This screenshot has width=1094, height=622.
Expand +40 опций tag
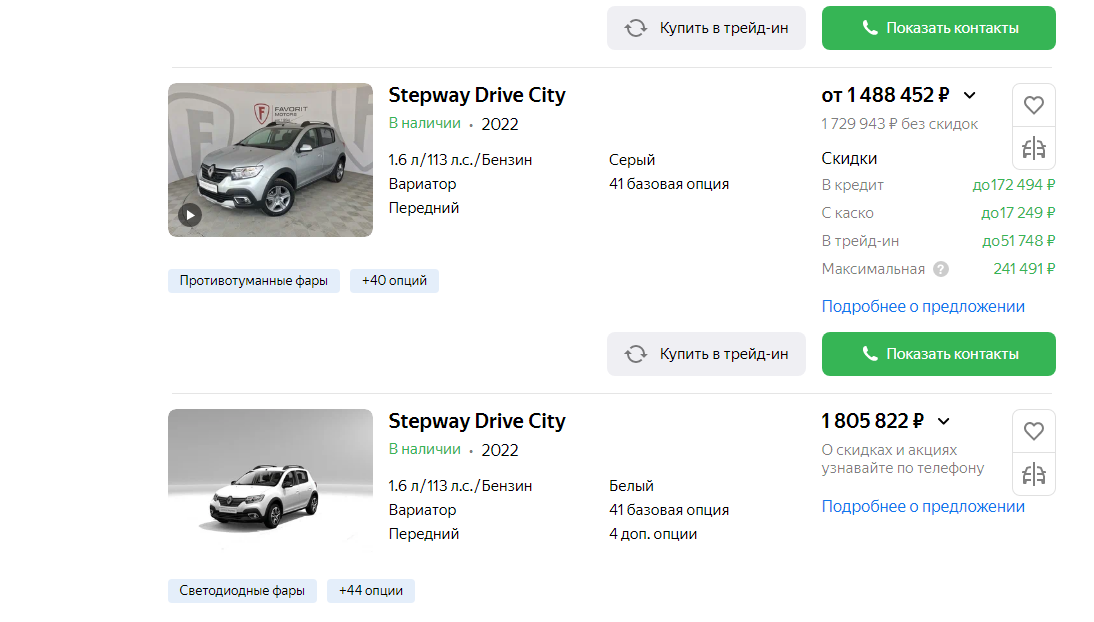pos(394,281)
